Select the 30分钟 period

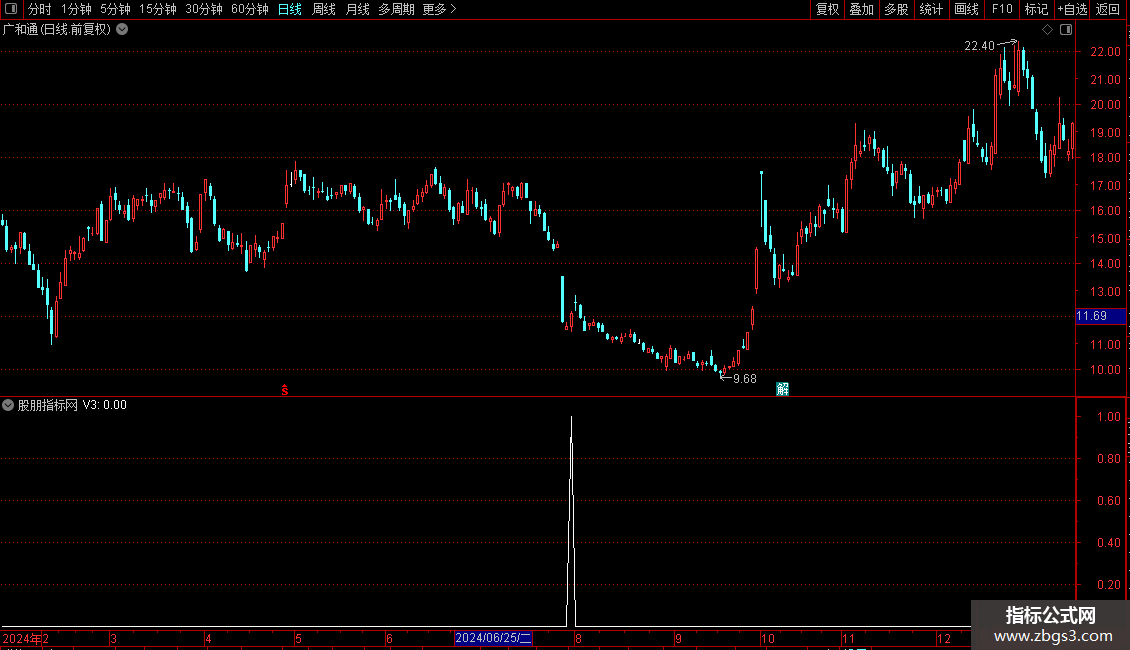click(203, 9)
